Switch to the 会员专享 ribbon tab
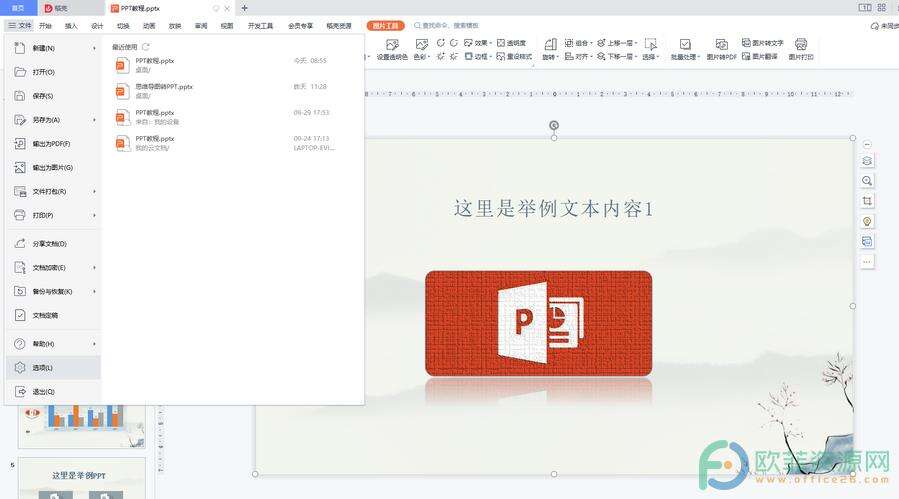This screenshot has width=899, height=499. pyautogui.click(x=300, y=26)
